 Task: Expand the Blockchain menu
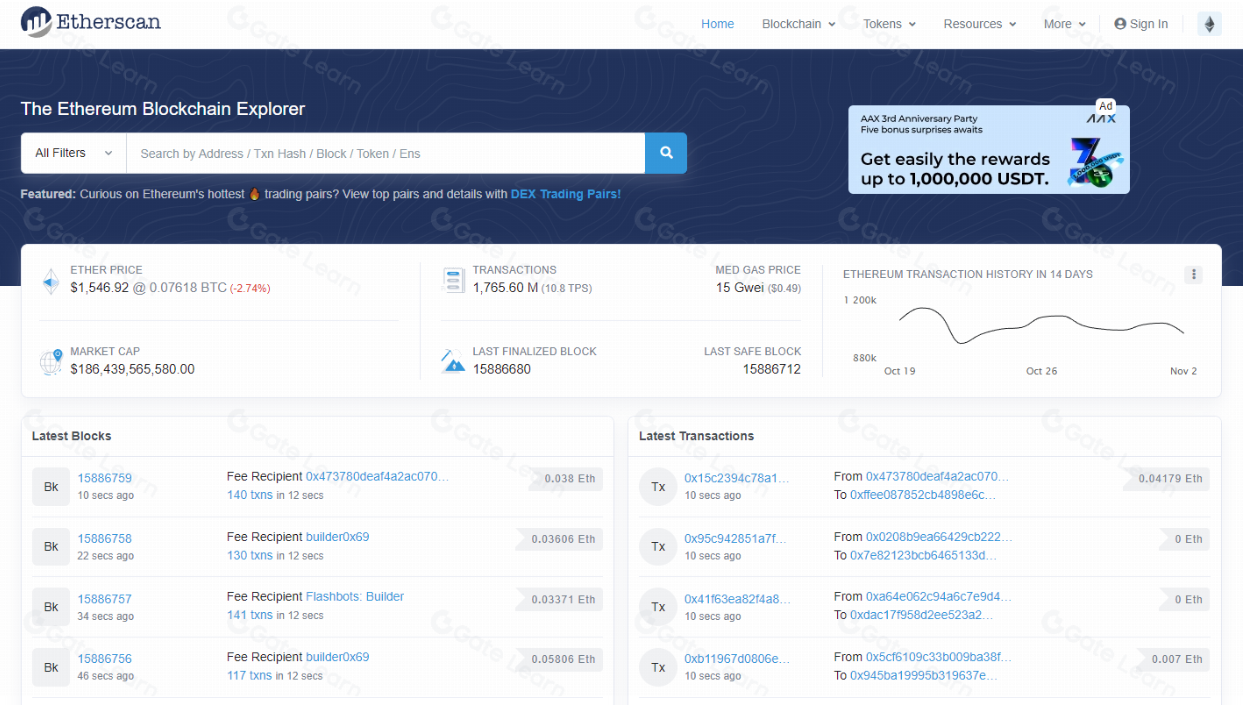[798, 24]
